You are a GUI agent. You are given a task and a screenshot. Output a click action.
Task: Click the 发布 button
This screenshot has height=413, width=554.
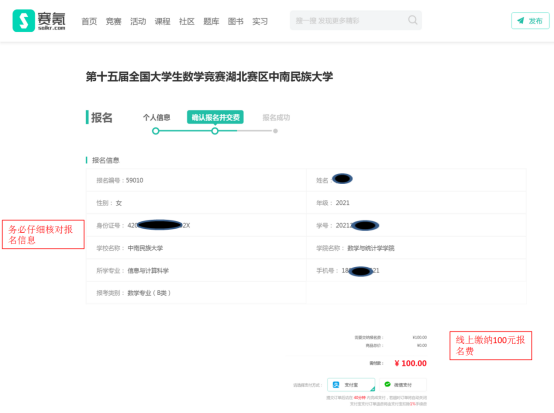click(x=530, y=20)
